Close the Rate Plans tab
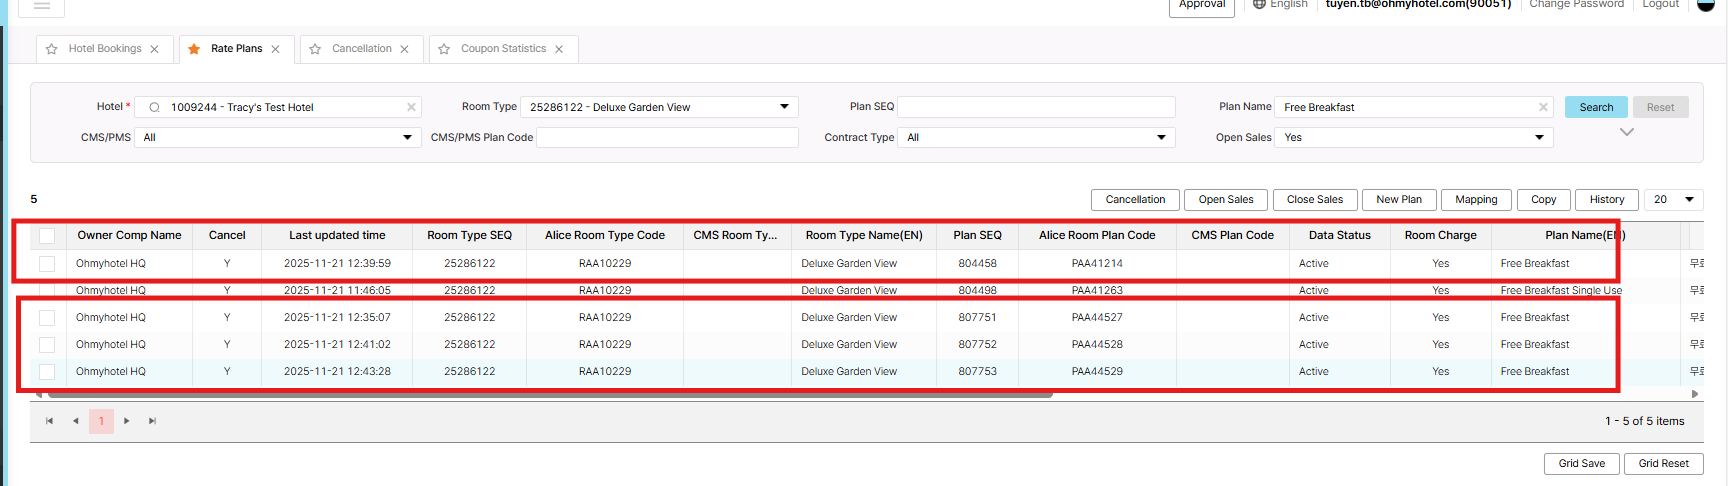This screenshot has width=1728, height=486. coord(275,49)
